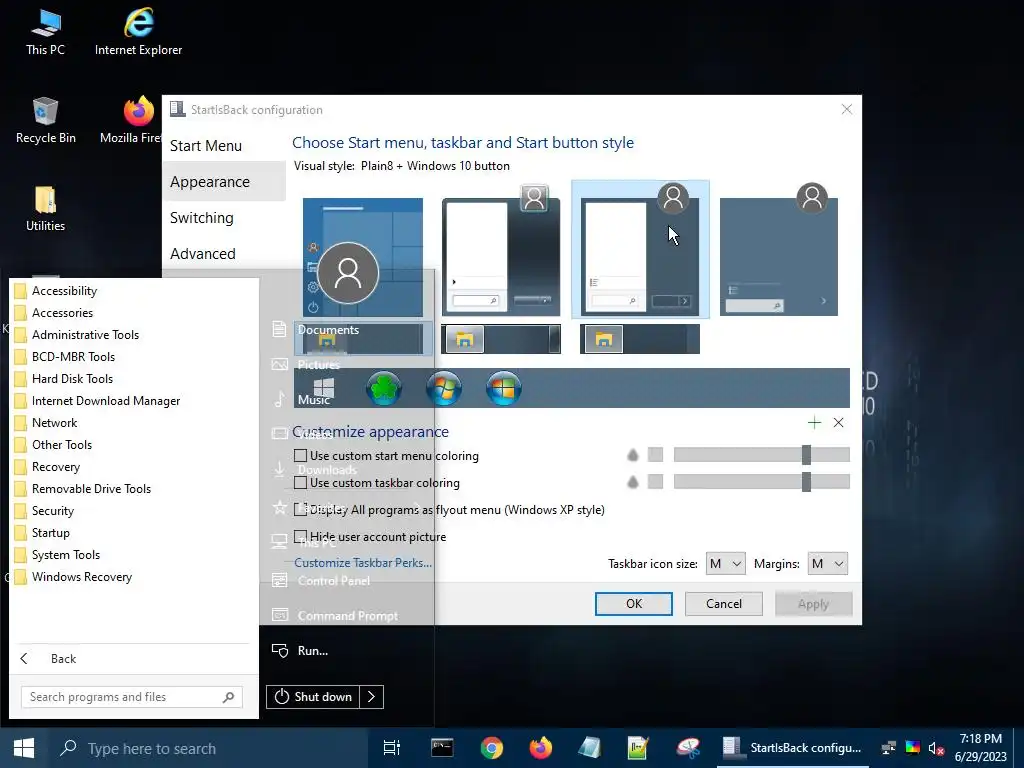This screenshot has height=768, width=1024.
Task: Select the clover Start button orb
Action: coord(384,388)
